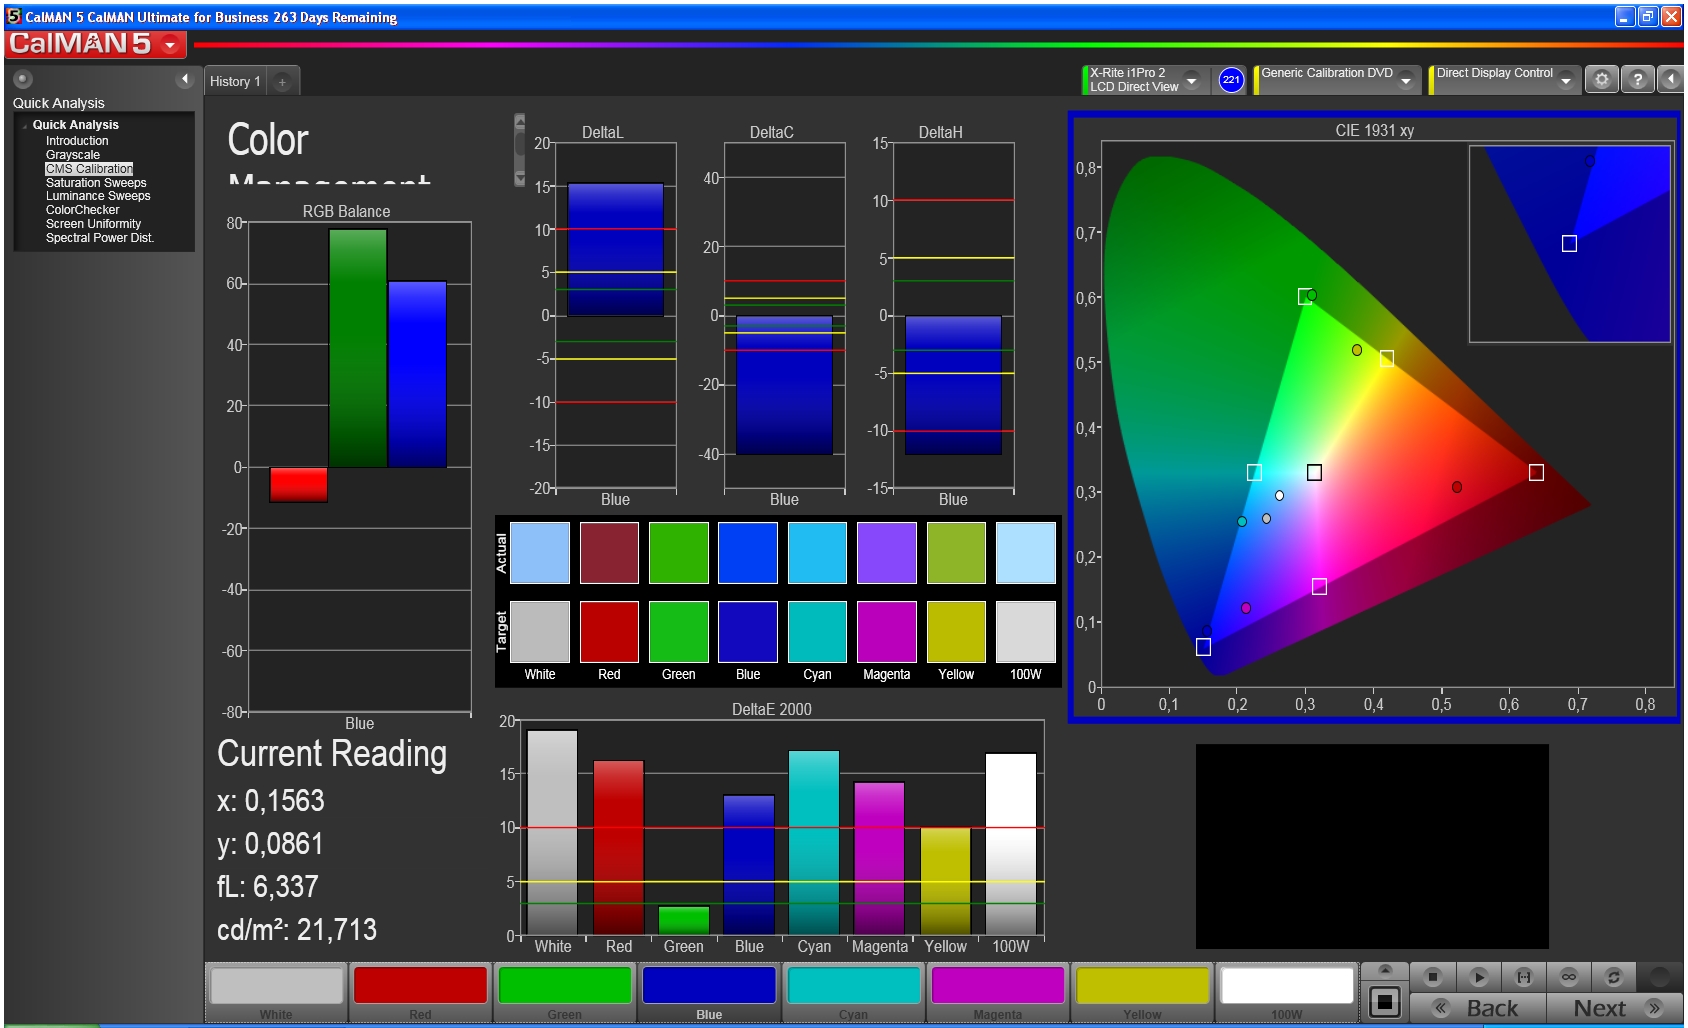Image resolution: width=1688 pixels, height=1028 pixels.
Task: Collapse the Quick Analysis tree node
Action: click(x=24, y=126)
